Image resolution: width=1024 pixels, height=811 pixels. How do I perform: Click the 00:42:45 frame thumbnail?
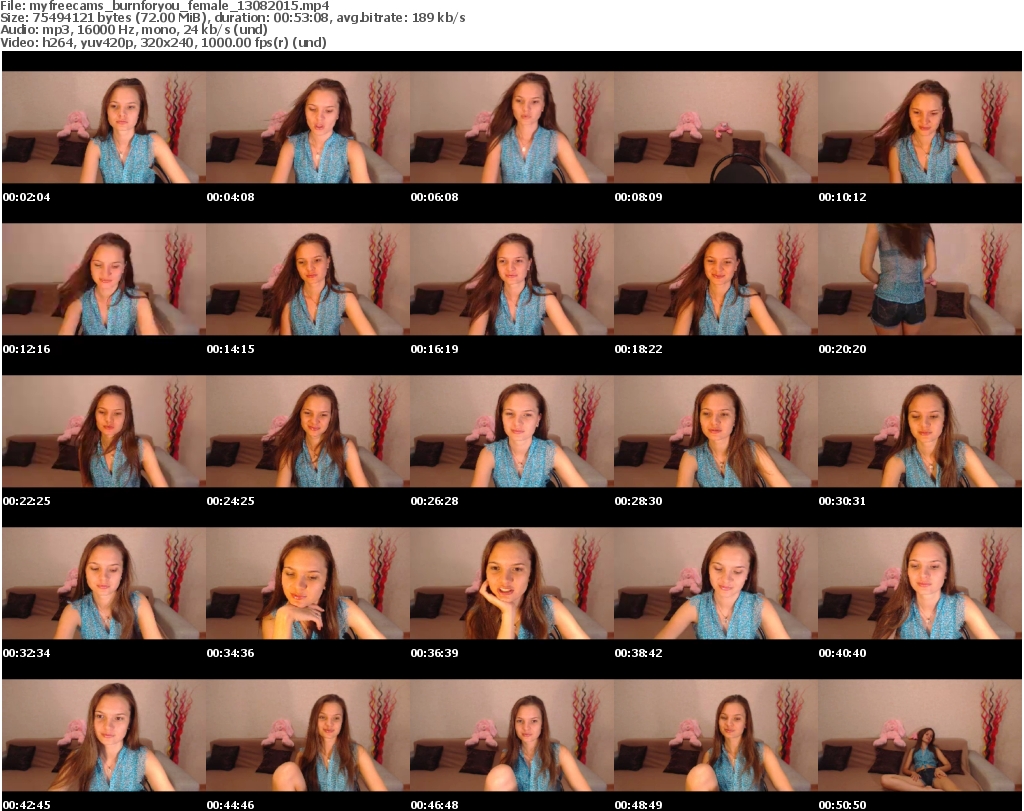tap(104, 736)
